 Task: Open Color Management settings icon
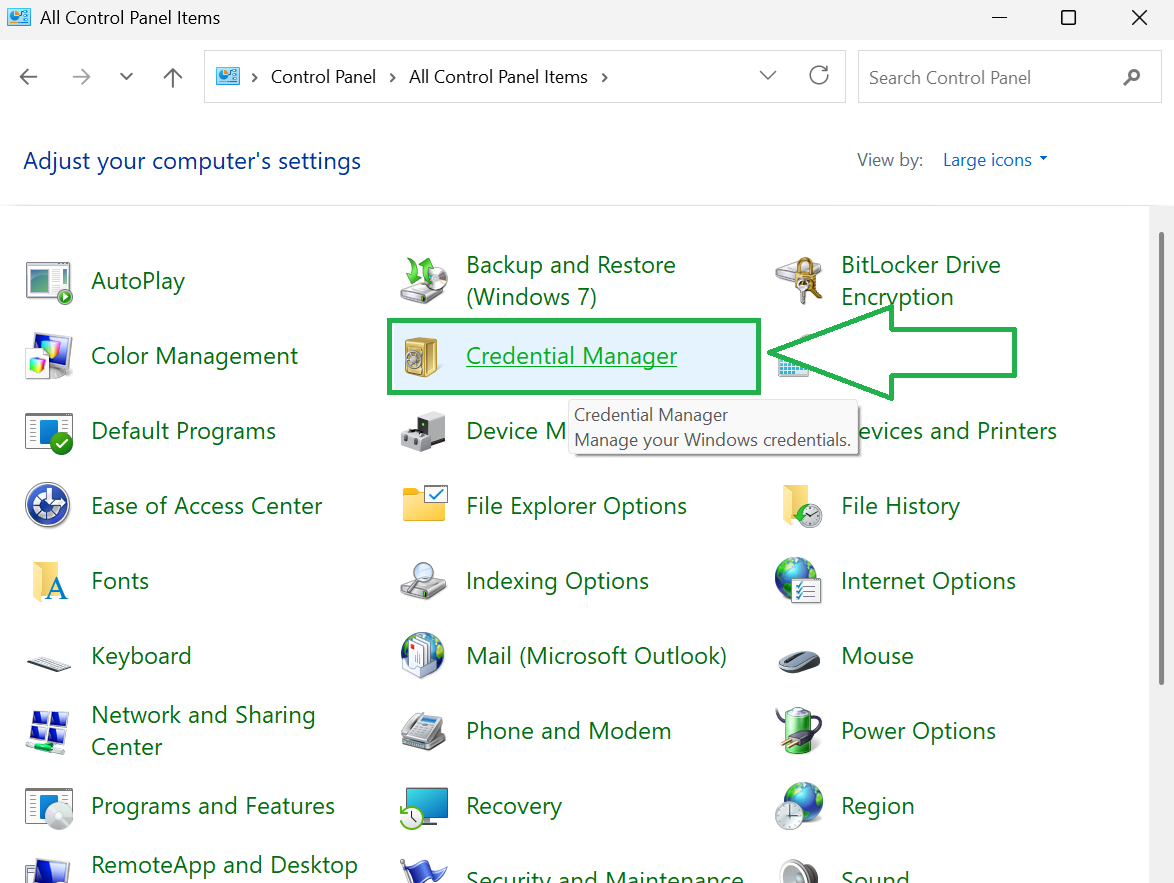(x=48, y=356)
